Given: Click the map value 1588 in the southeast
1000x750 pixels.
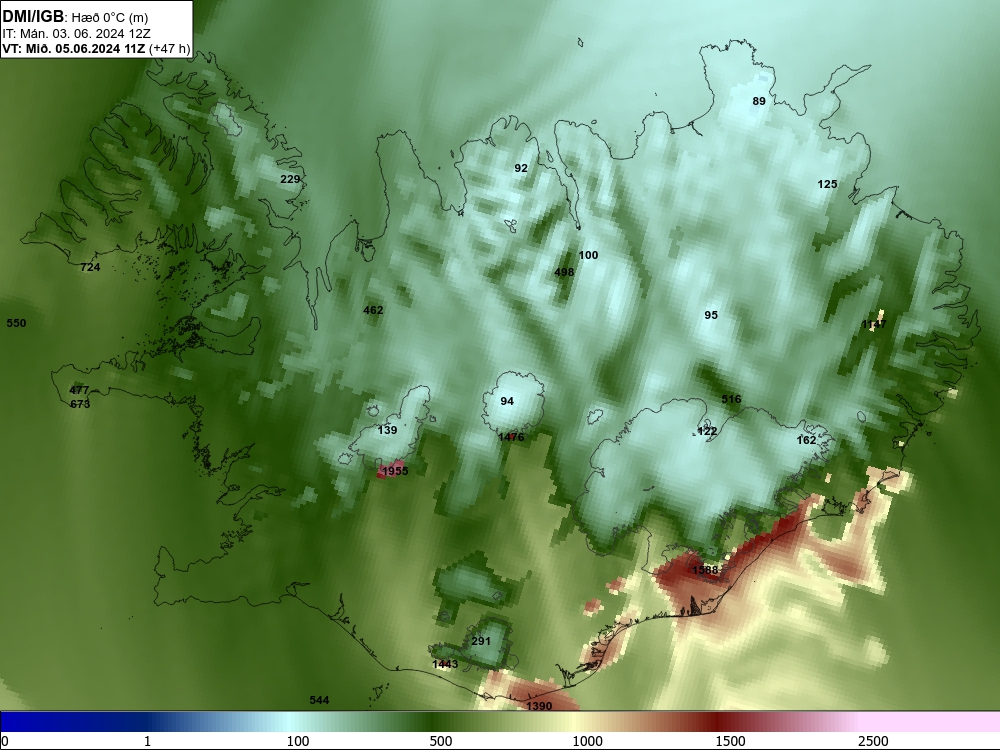Looking at the screenshot, I should click(705, 570).
